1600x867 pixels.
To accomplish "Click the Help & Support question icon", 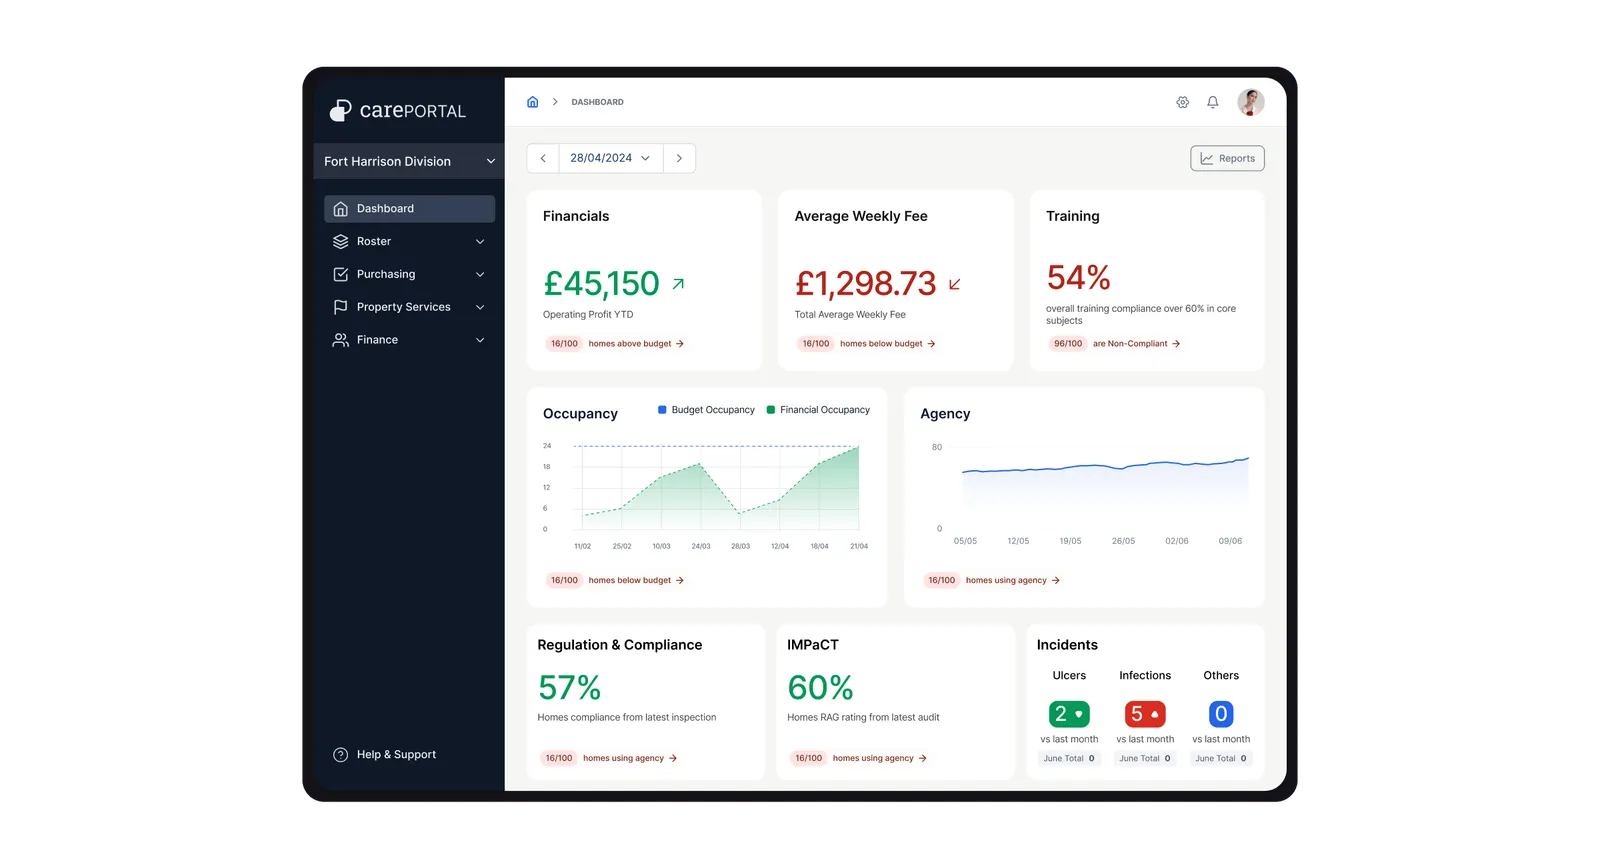I will point(341,755).
